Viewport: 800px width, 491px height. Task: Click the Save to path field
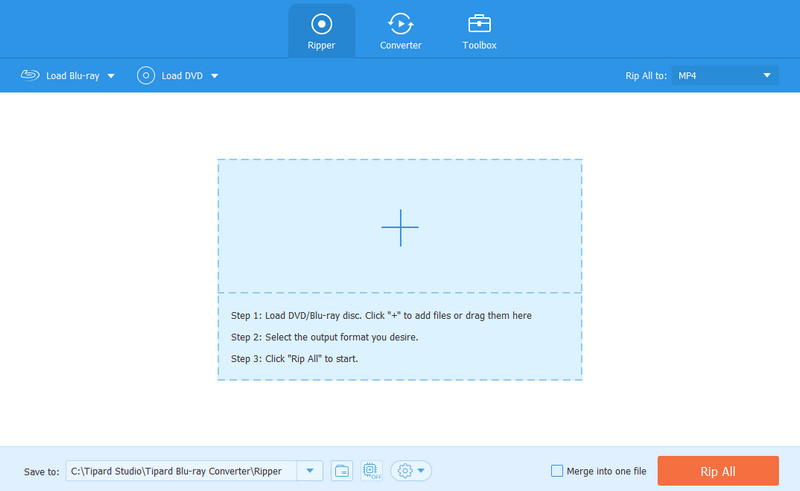[x=181, y=471]
